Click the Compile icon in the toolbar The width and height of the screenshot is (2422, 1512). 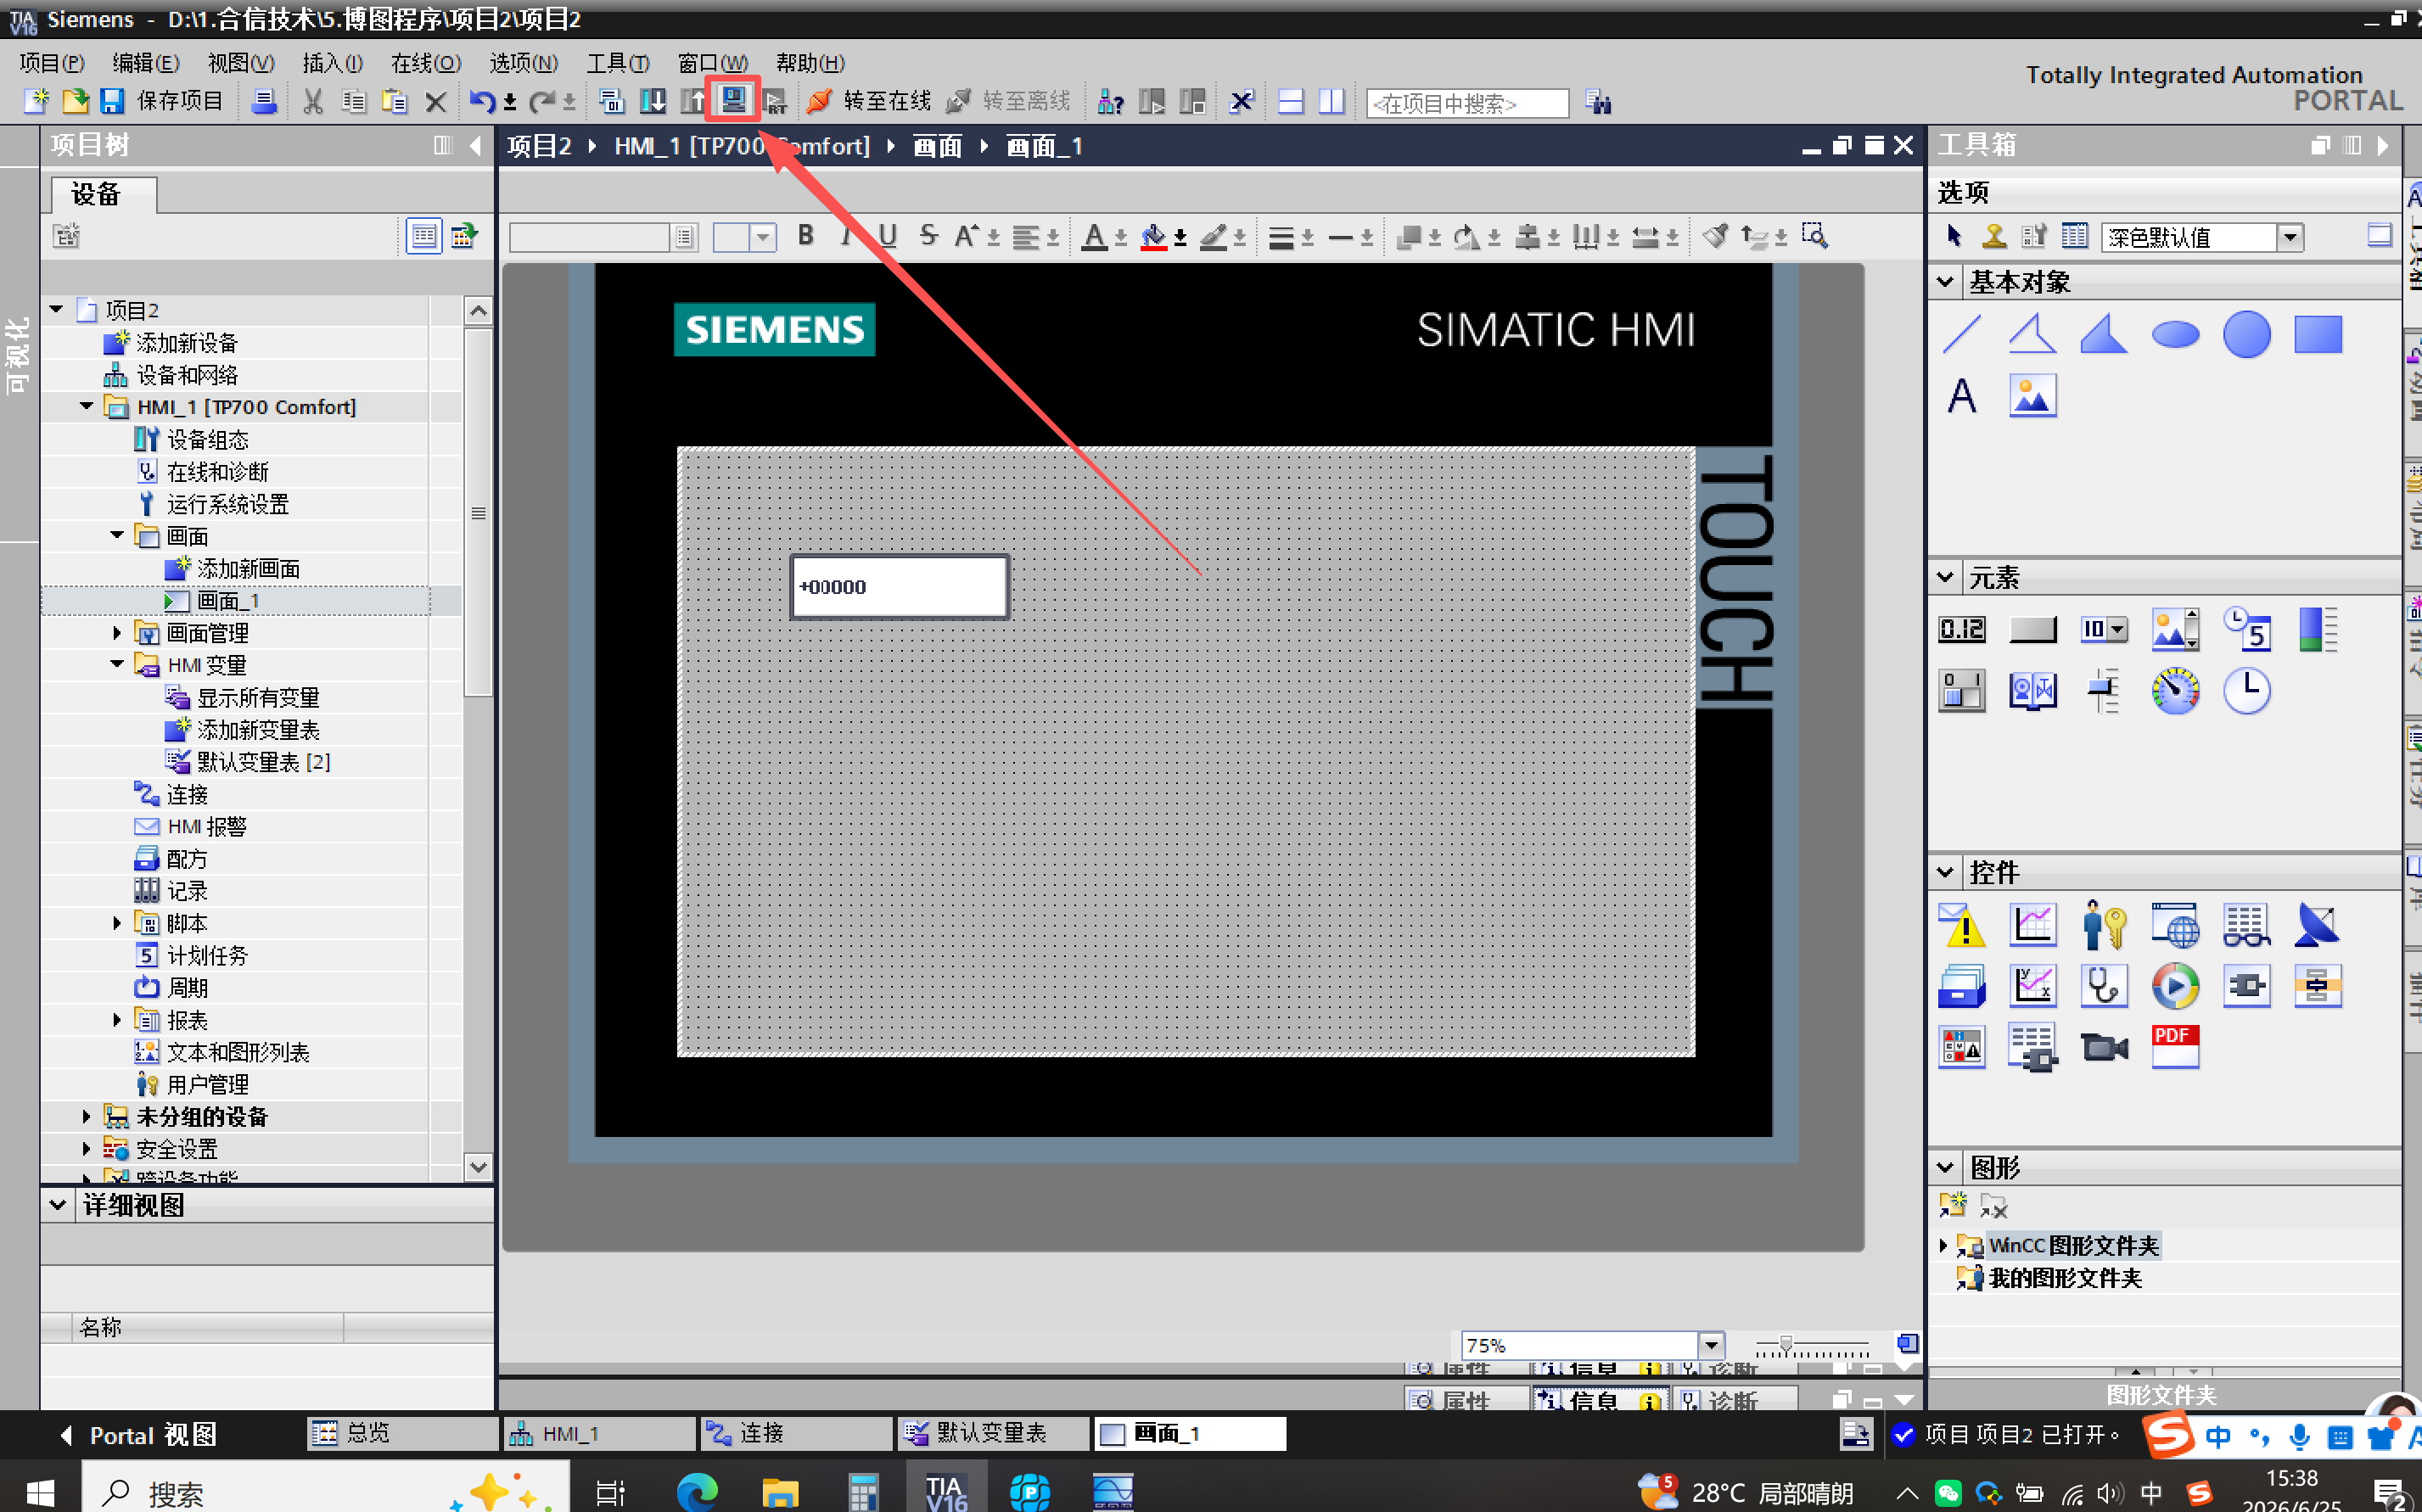pyautogui.click(x=611, y=101)
